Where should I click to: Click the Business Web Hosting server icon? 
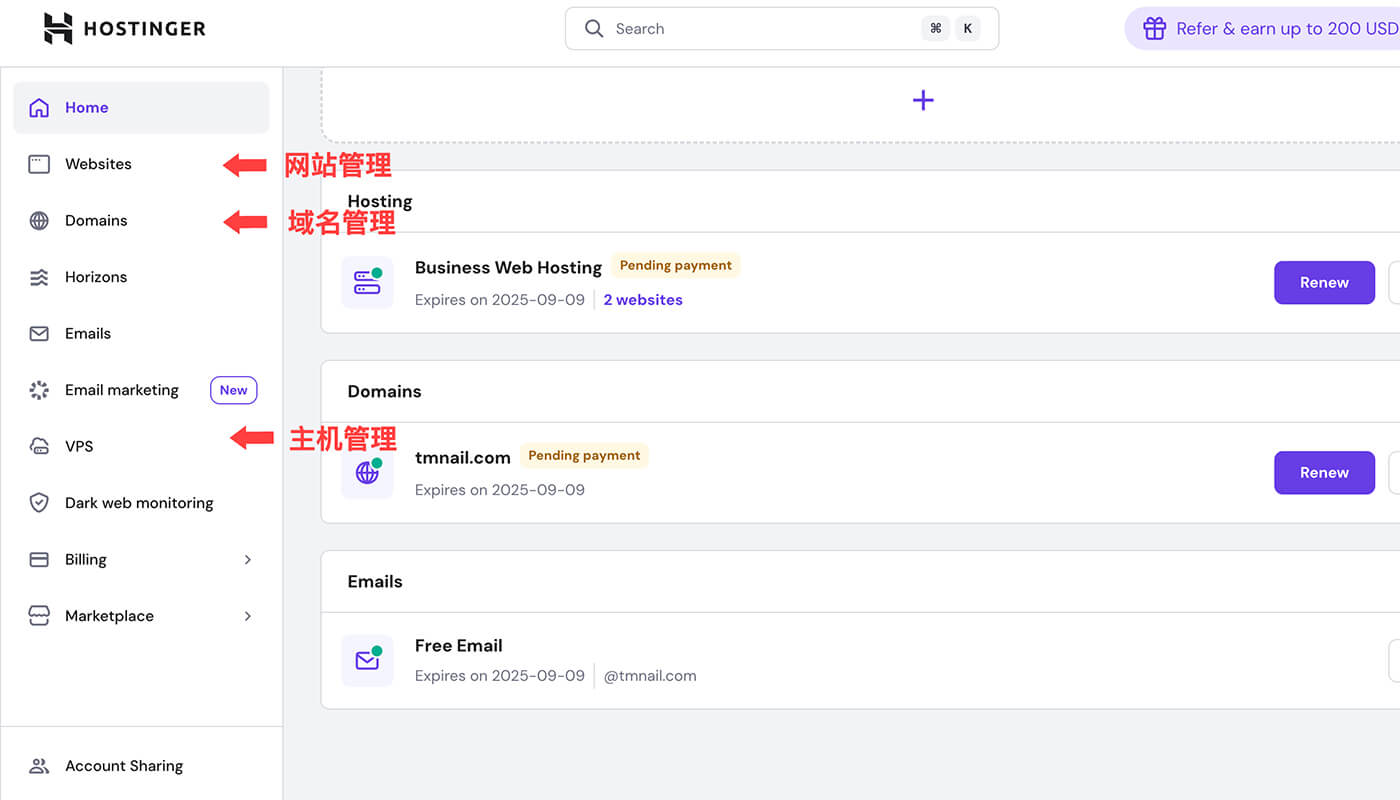coord(367,282)
